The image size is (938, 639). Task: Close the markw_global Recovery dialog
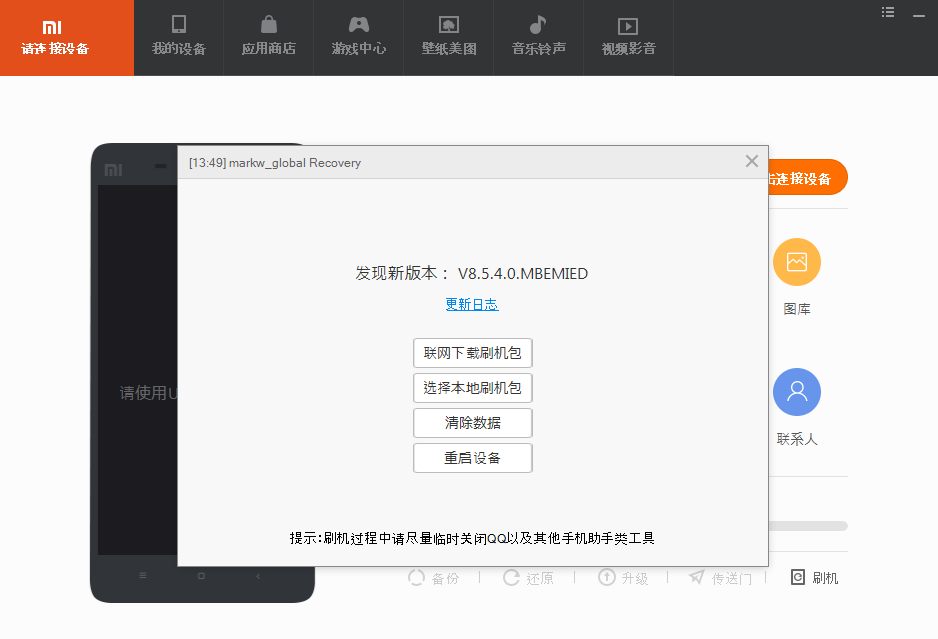(752, 161)
